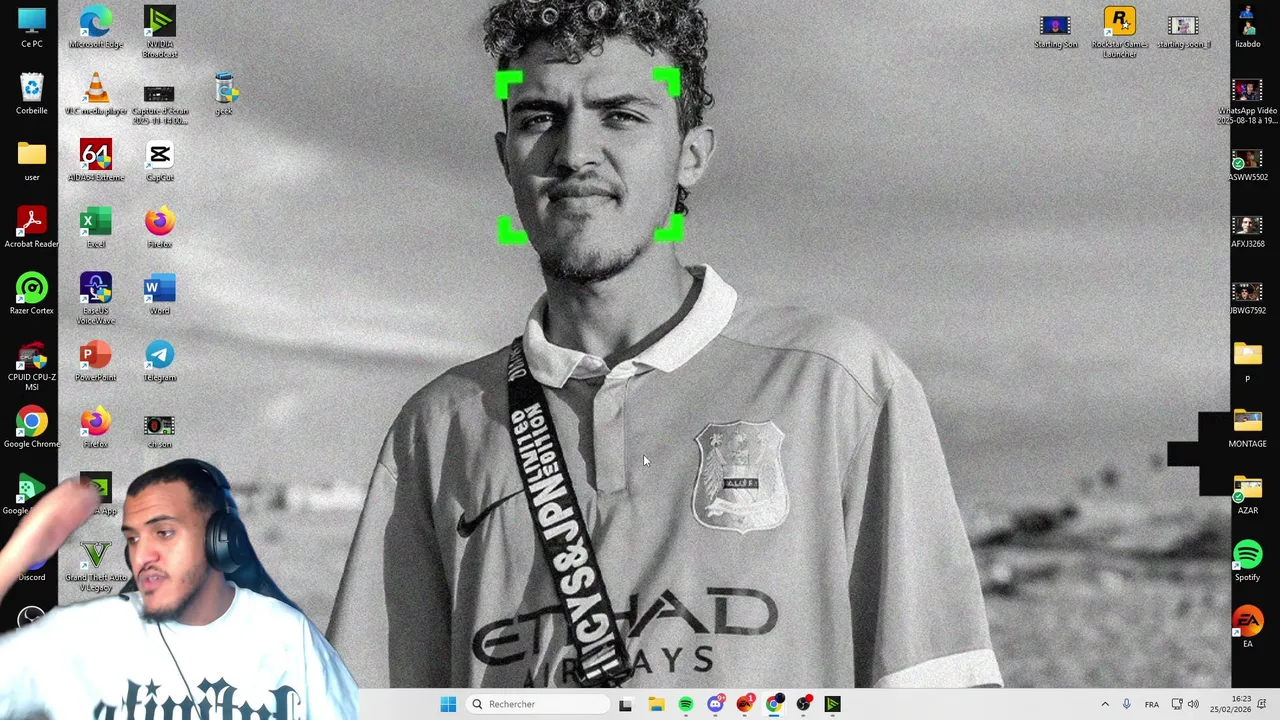This screenshot has width=1280, height=720.
Task: Open AIDA64 Extreme shortcut
Action: click(96, 160)
